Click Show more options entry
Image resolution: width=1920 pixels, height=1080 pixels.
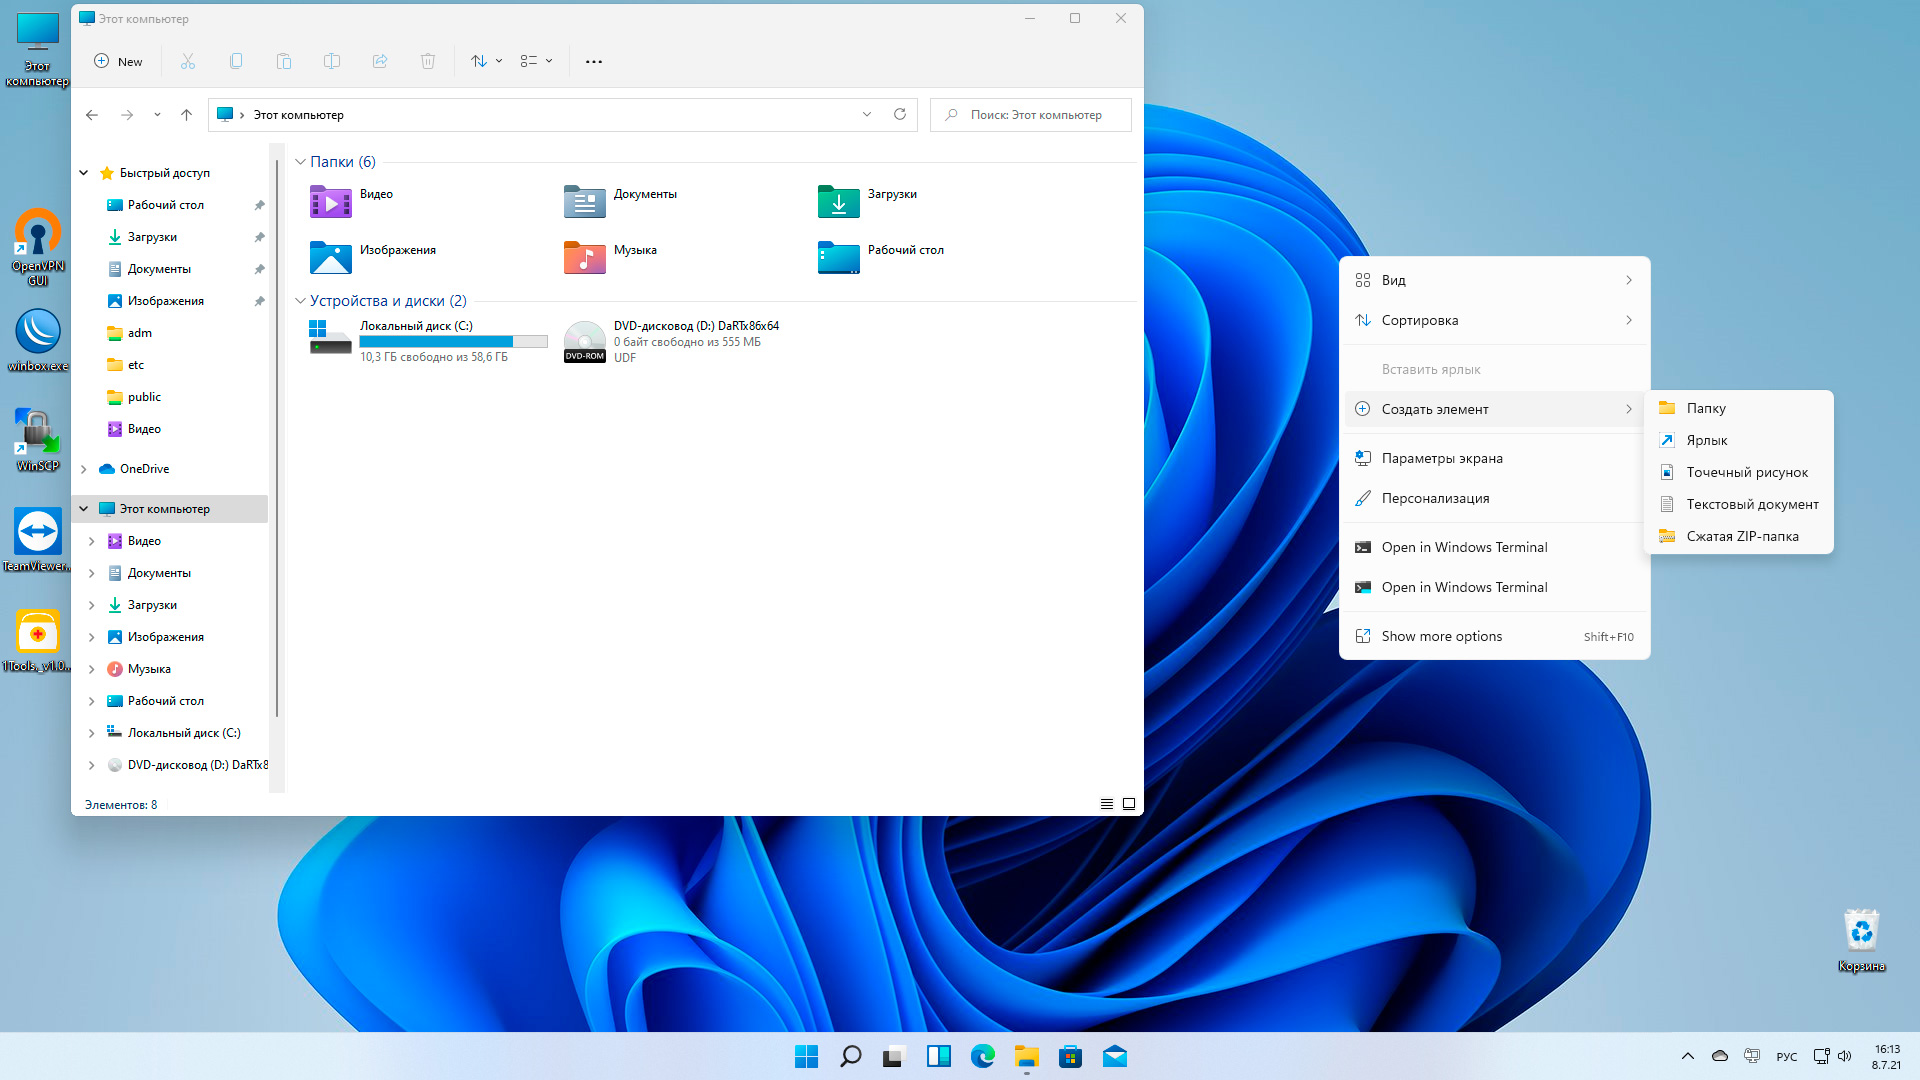tap(1441, 636)
